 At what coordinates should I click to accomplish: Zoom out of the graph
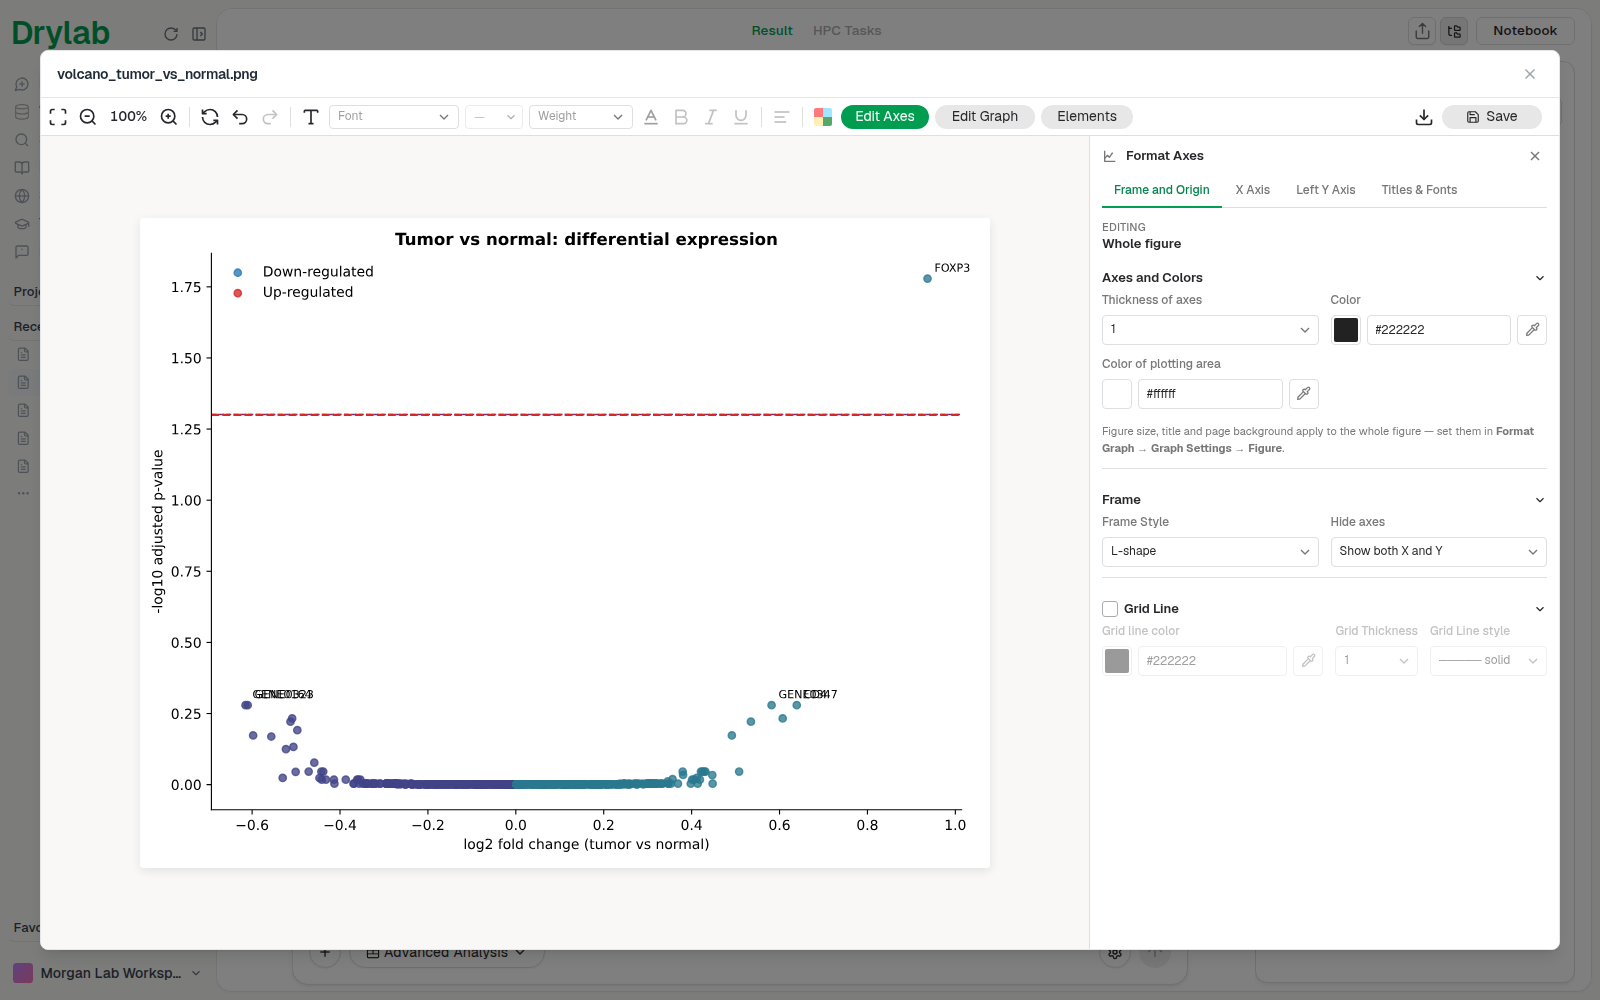pyautogui.click(x=88, y=117)
